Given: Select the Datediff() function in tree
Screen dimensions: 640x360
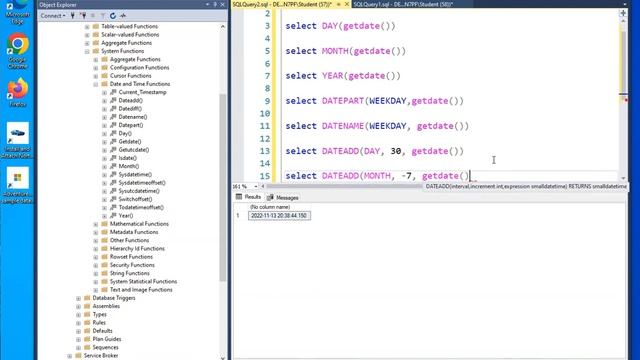Looking at the screenshot, I should (130, 109).
